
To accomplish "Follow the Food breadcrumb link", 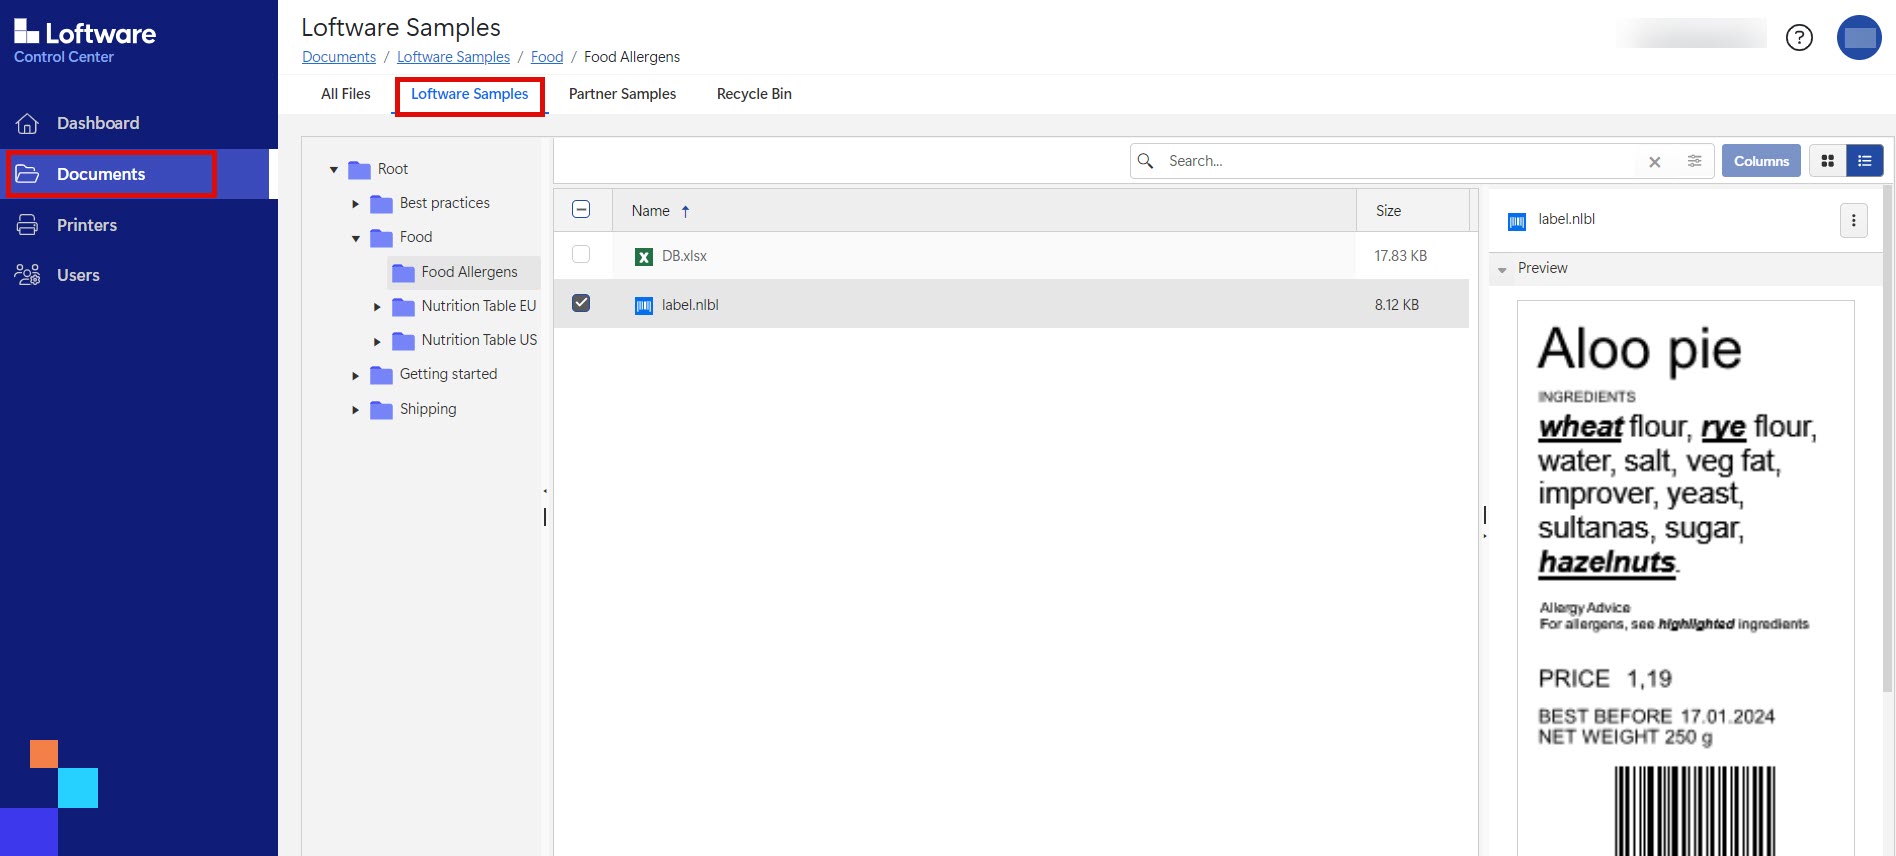I will pyautogui.click(x=546, y=57).
